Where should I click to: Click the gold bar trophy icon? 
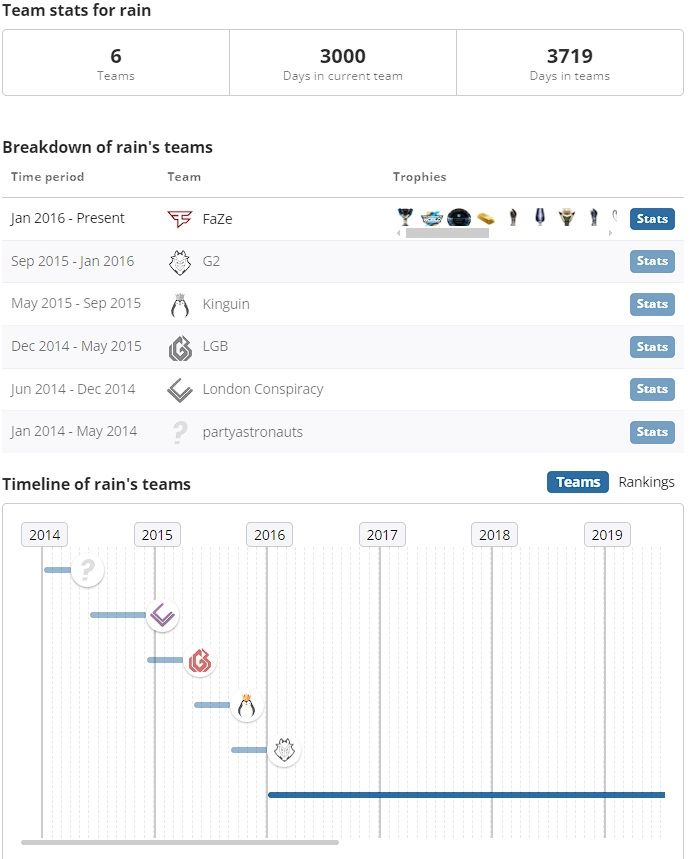(x=485, y=219)
